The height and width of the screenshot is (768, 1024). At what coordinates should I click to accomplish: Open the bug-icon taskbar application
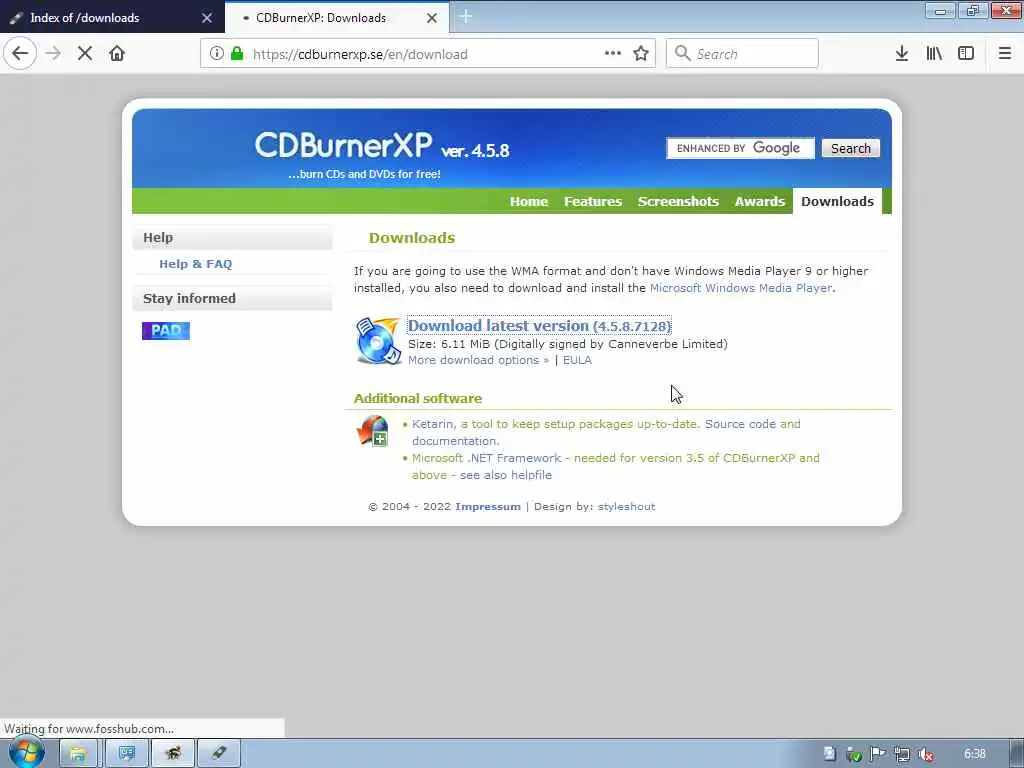(x=172, y=754)
